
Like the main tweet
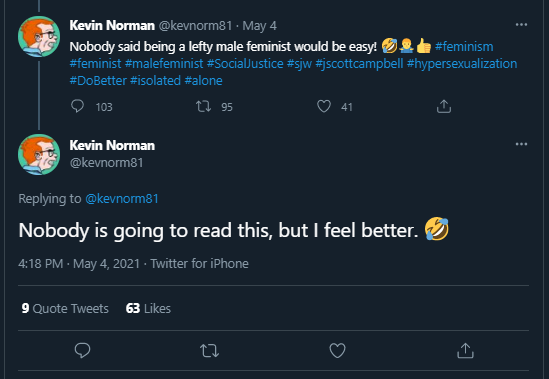click(x=338, y=350)
